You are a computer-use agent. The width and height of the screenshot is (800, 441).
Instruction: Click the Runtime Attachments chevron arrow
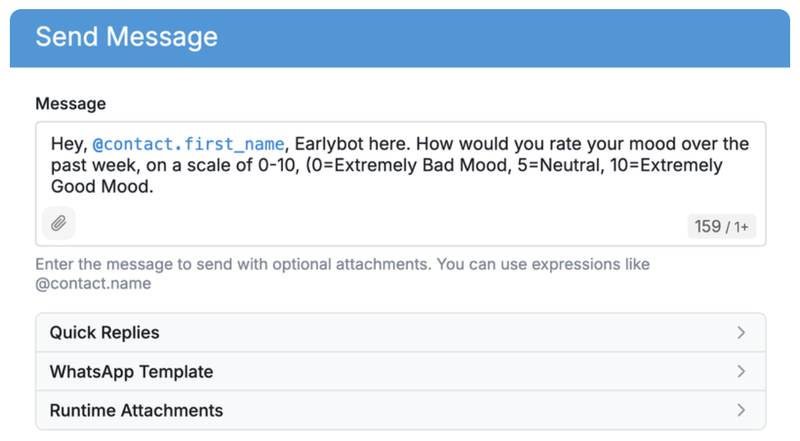[741, 410]
